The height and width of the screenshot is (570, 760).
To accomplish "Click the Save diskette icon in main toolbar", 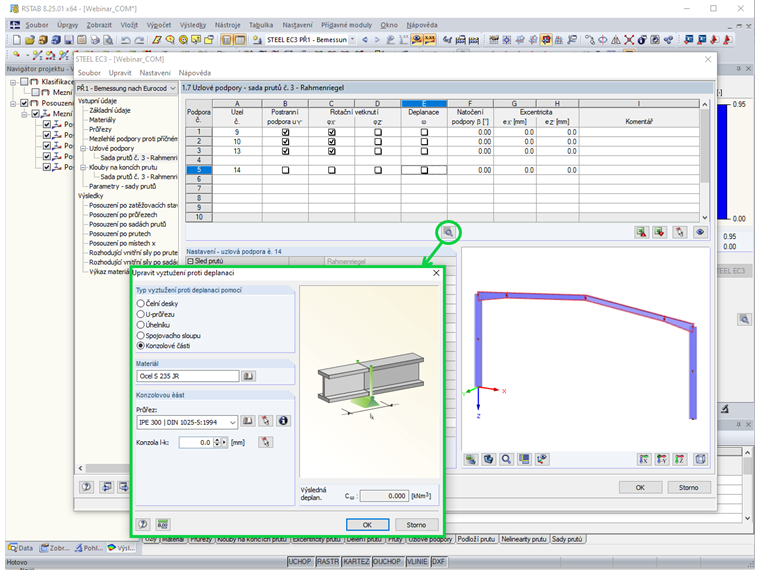I will coord(69,40).
